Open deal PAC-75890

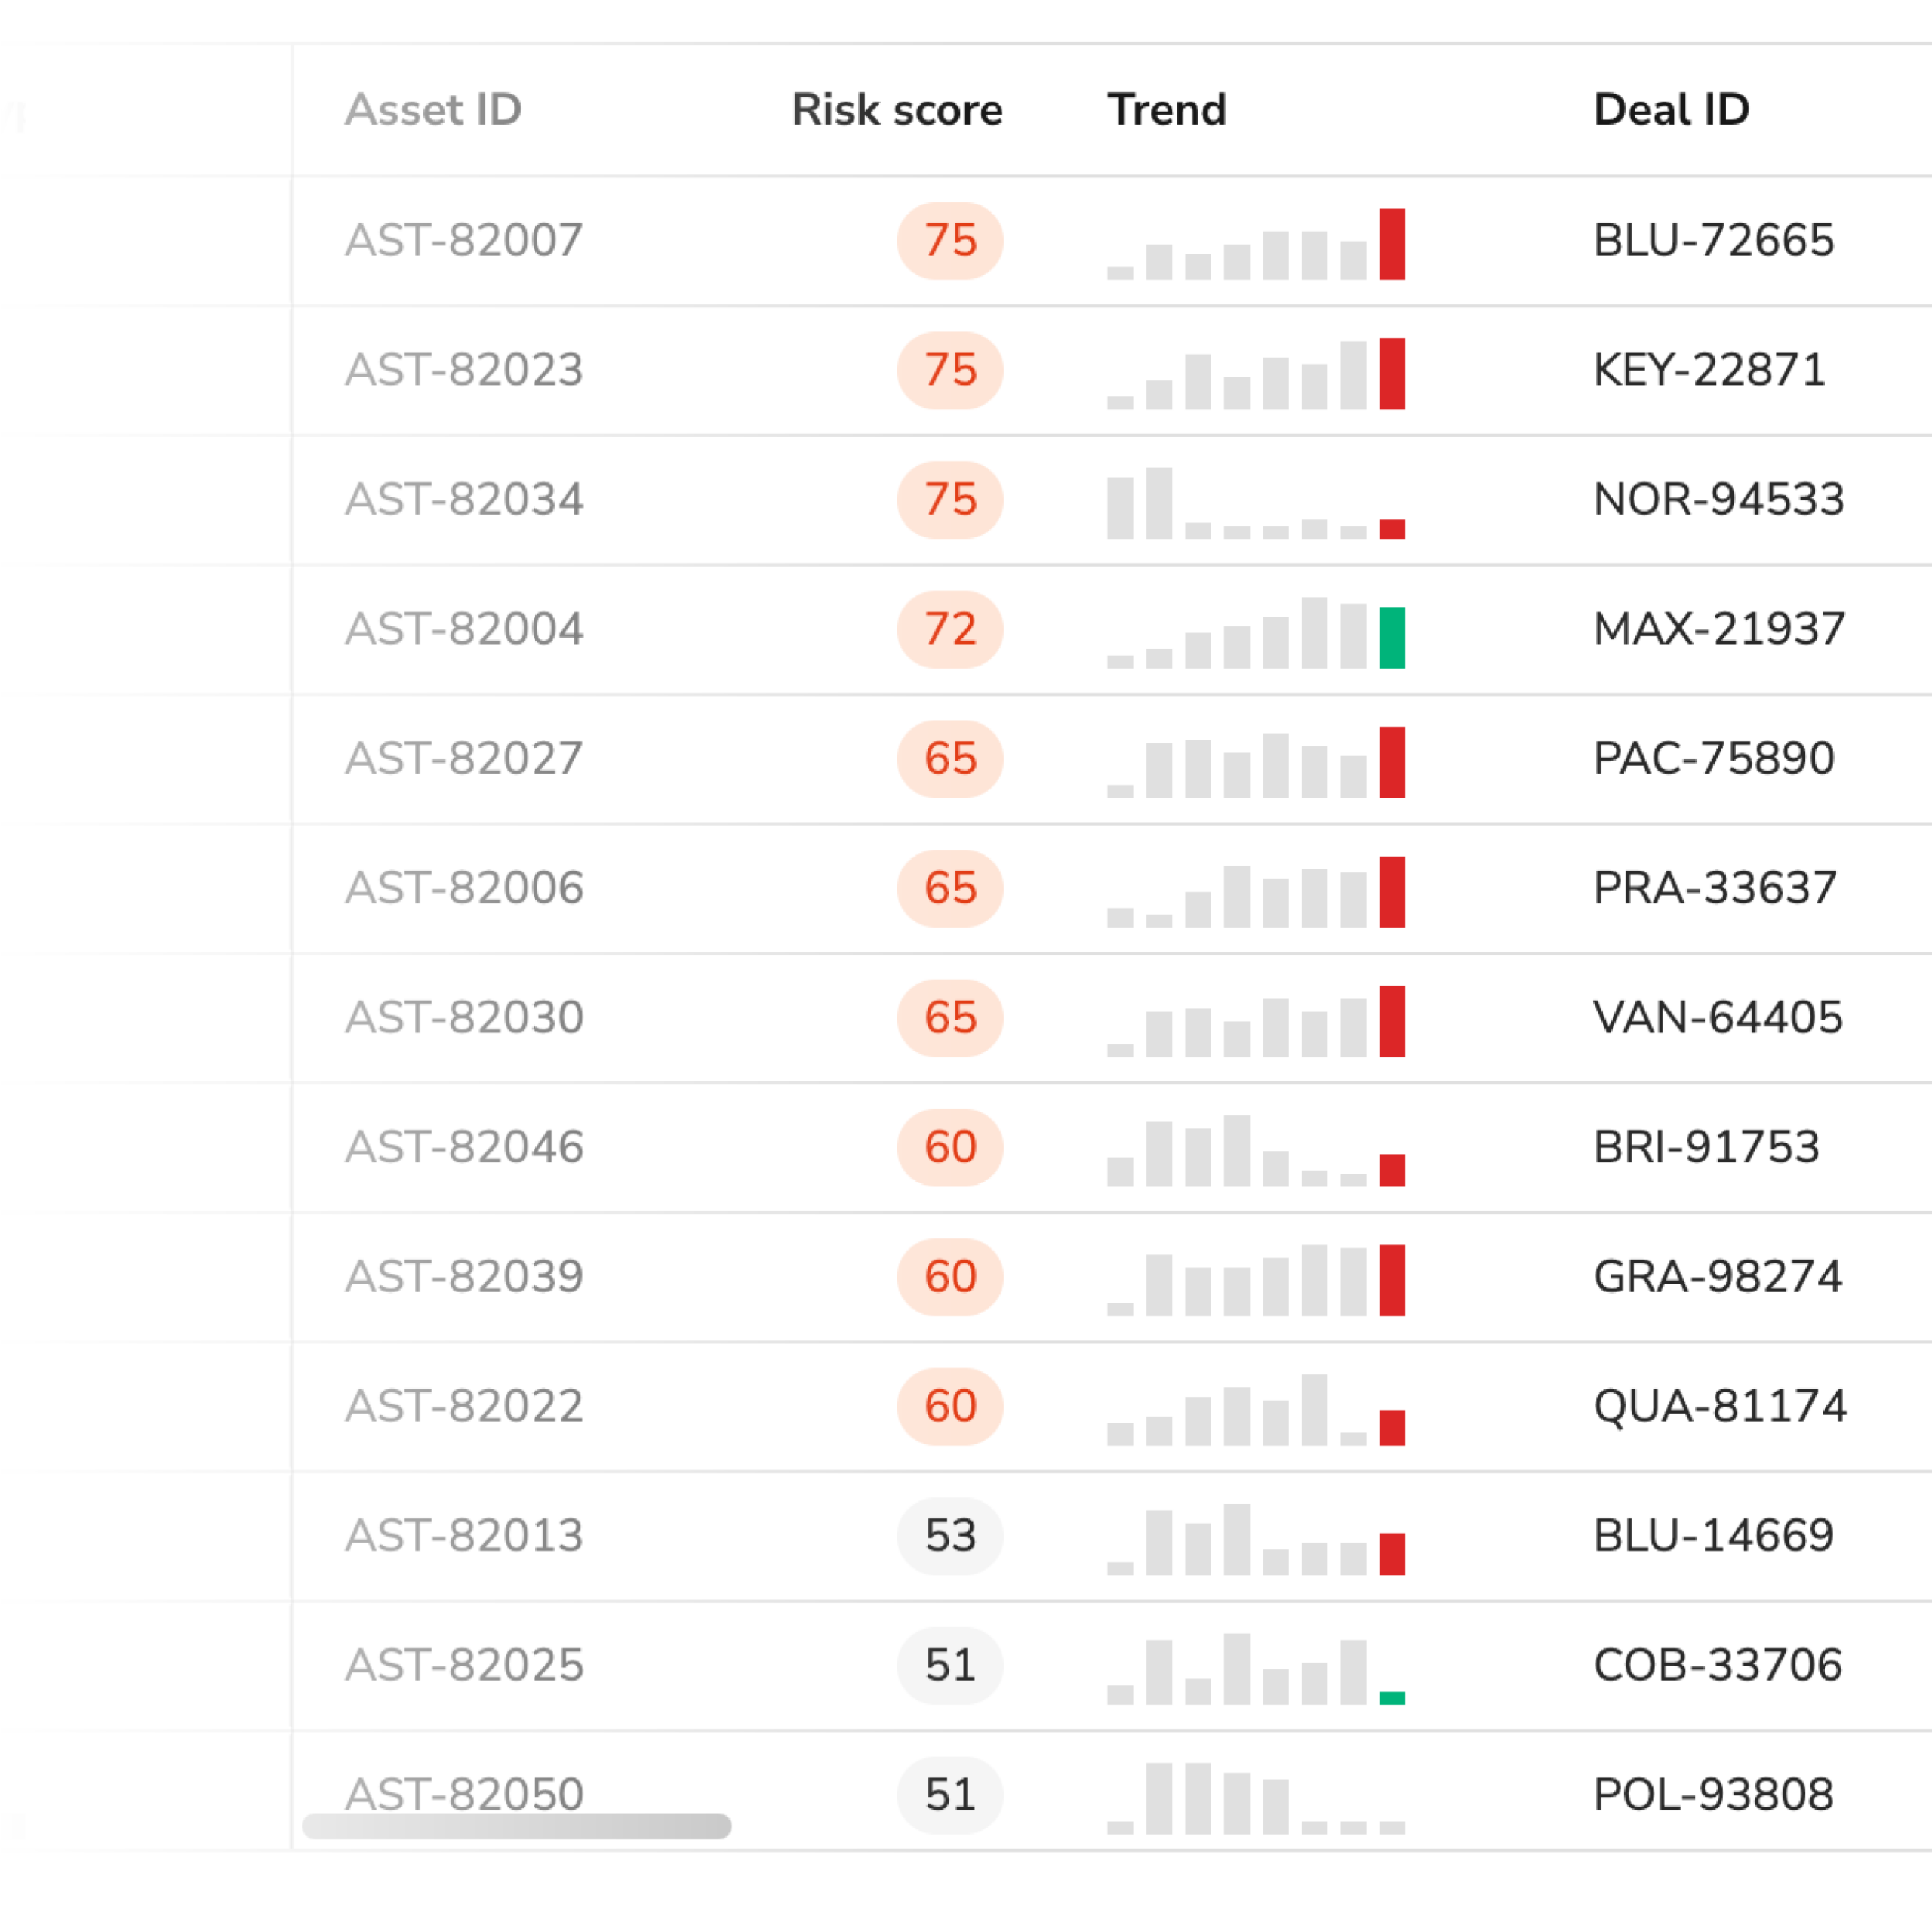click(1714, 758)
